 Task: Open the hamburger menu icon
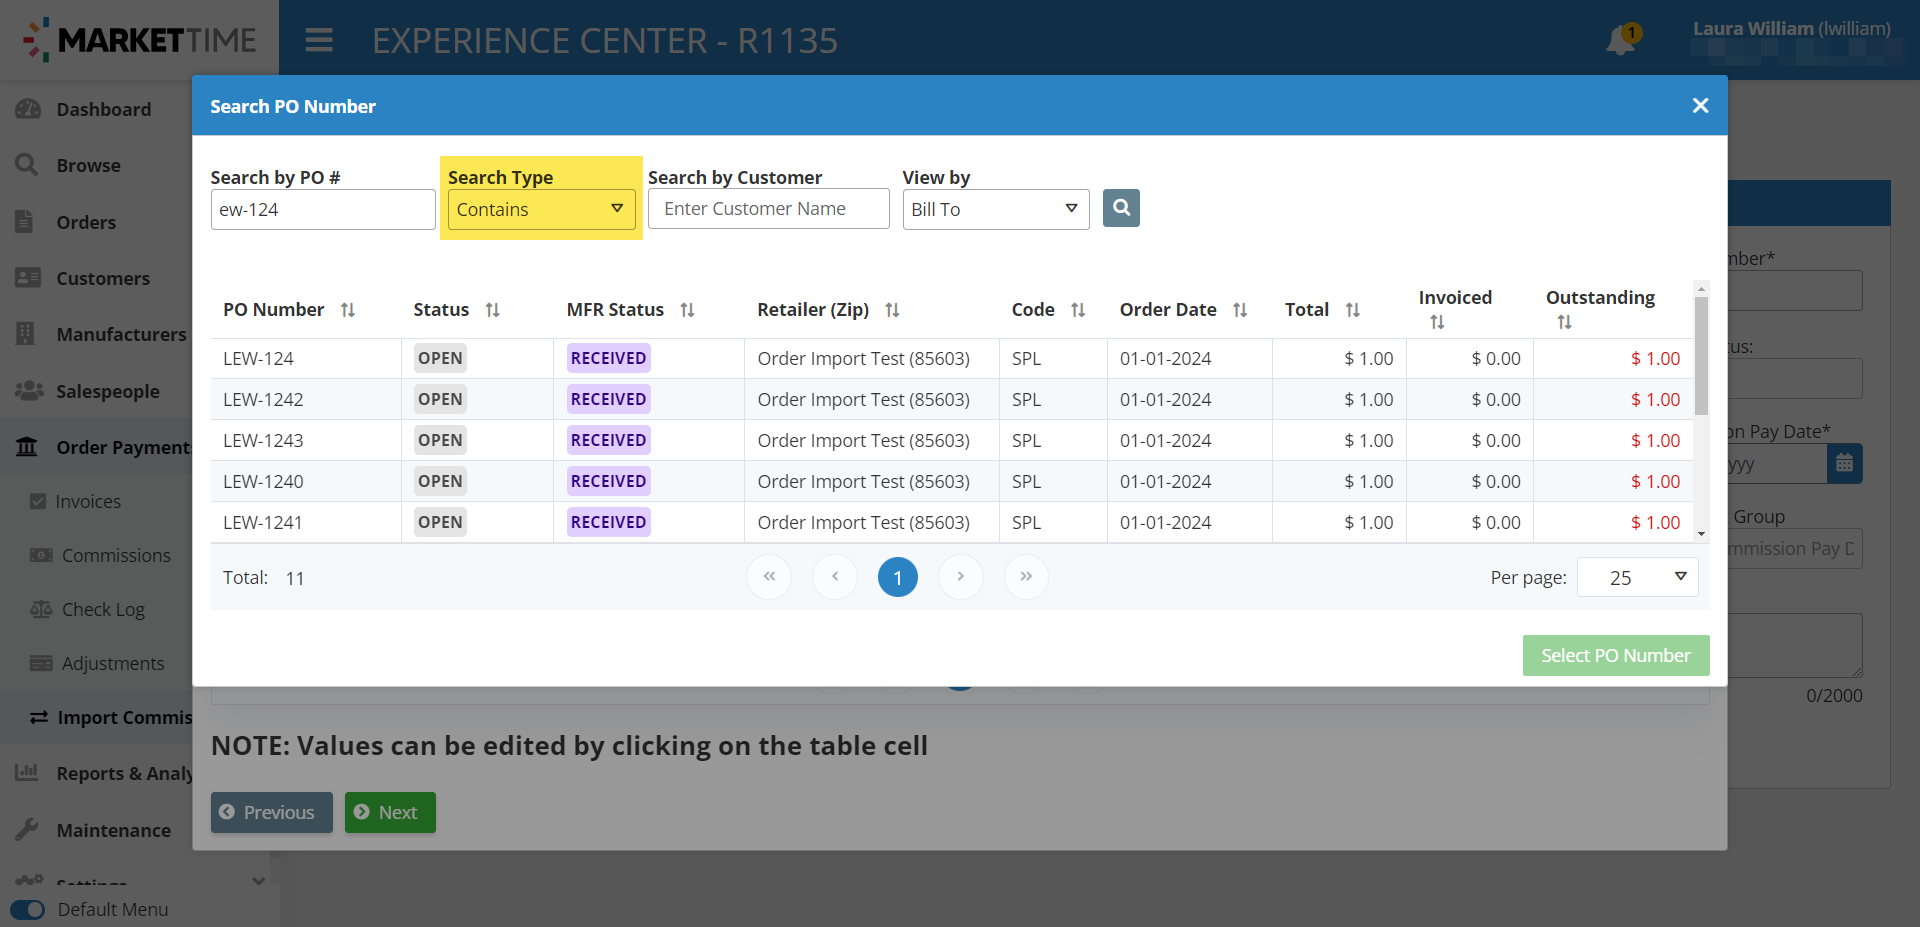point(319,40)
